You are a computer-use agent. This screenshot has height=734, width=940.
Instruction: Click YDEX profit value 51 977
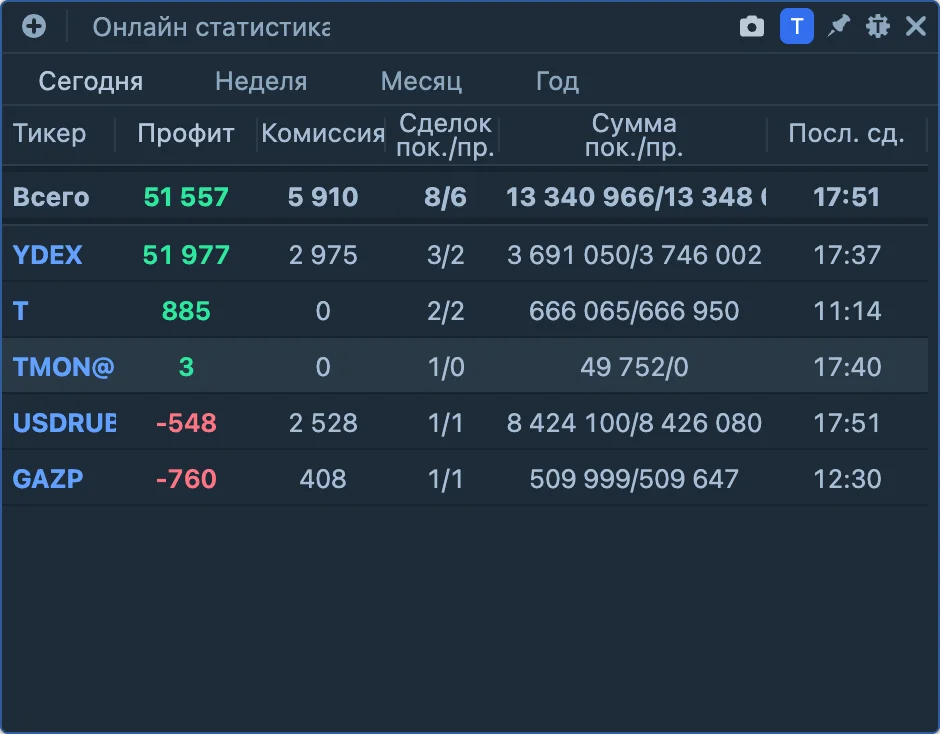pyautogui.click(x=186, y=255)
